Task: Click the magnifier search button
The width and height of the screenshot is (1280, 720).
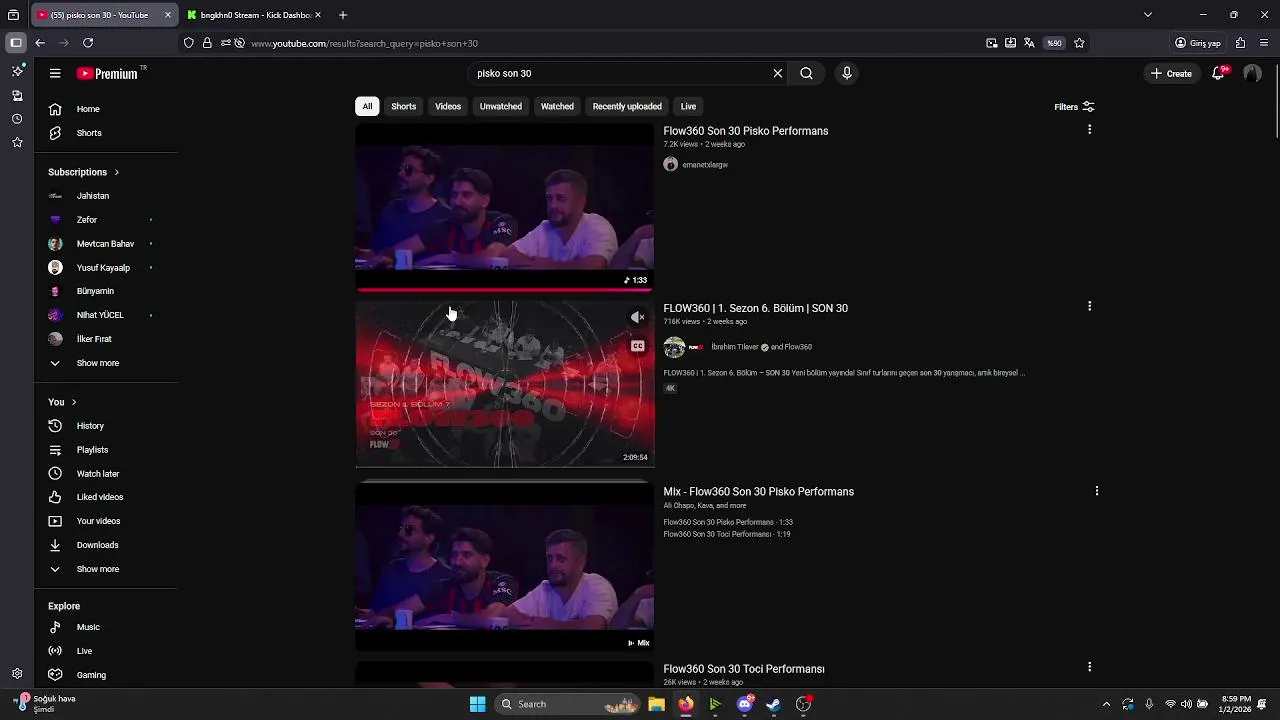Action: [x=806, y=73]
